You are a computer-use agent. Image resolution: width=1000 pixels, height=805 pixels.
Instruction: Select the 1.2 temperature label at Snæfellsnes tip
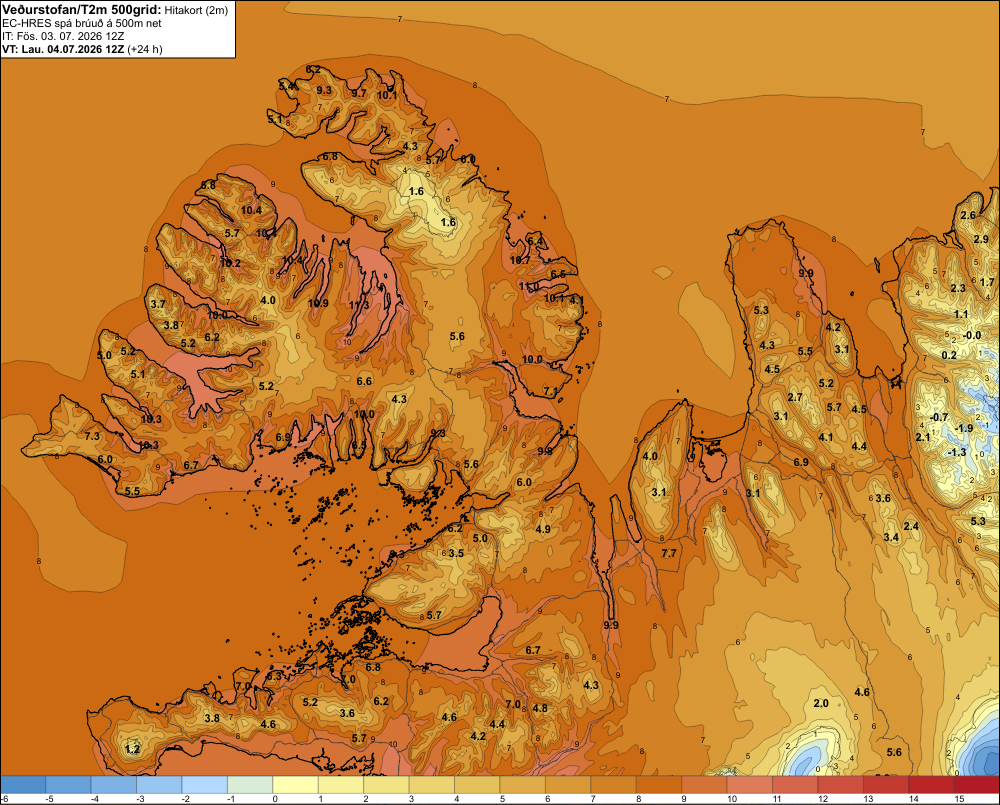132,748
